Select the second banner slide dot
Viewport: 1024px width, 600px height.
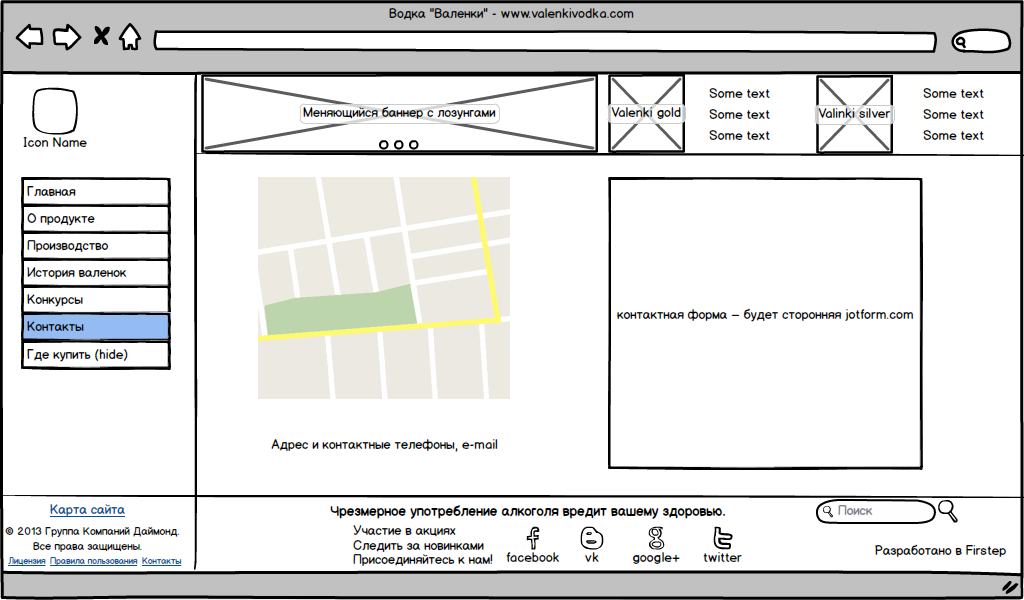tap(399, 144)
